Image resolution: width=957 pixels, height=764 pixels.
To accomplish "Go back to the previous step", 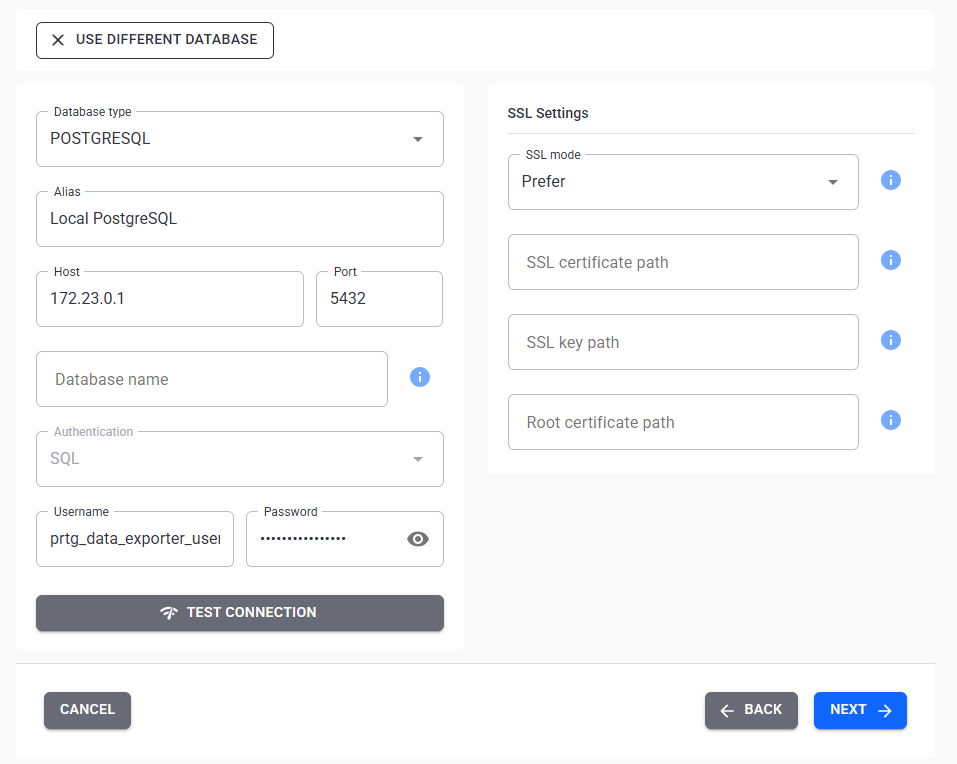I will click(751, 710).
